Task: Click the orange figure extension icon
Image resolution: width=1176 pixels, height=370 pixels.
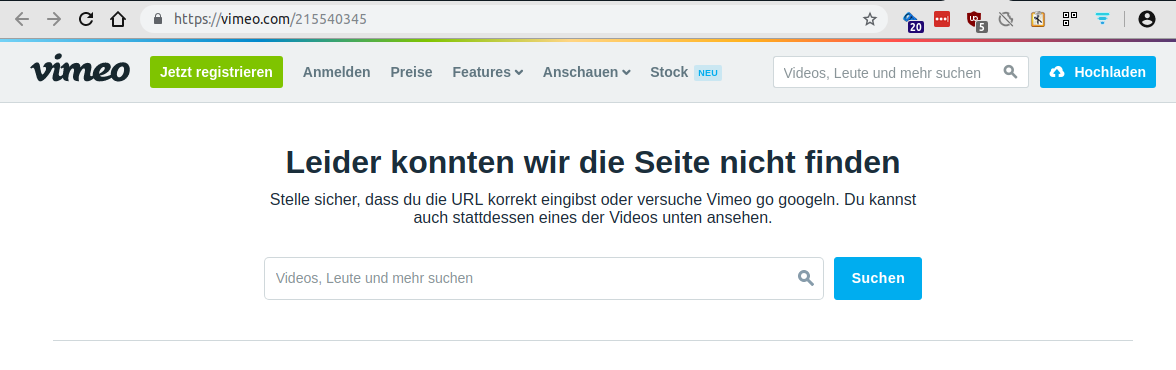Action: click(1038, 20)
